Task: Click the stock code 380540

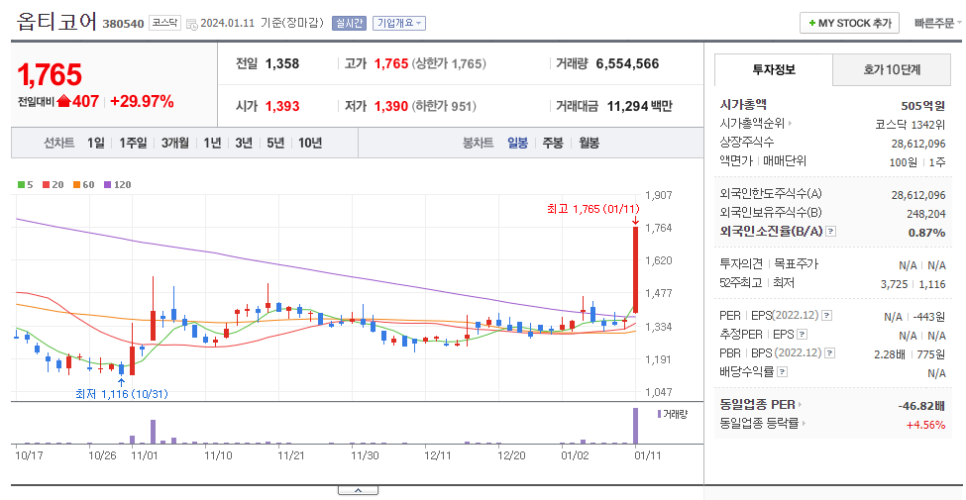Action: tap(123, 24)
